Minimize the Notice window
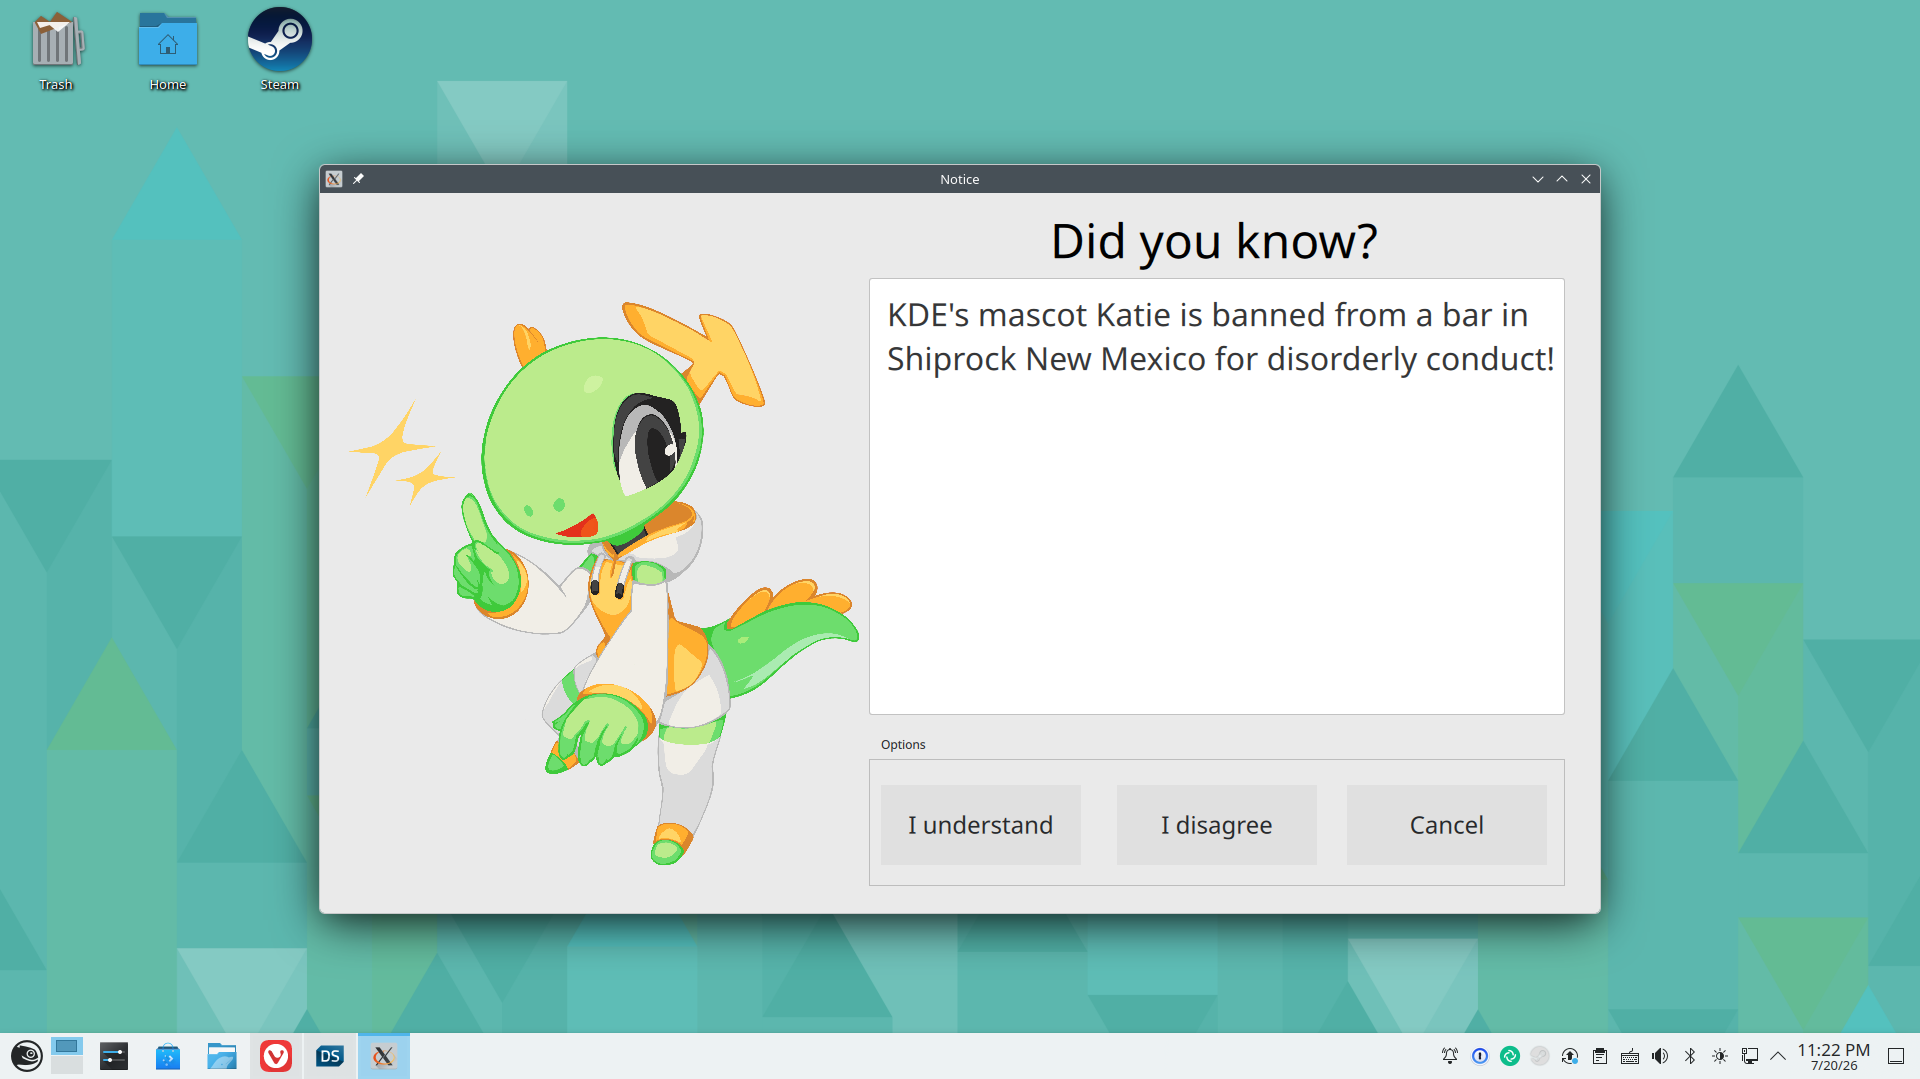This screenshot has width=1920, height=1079. click(x=1538, y=179)
